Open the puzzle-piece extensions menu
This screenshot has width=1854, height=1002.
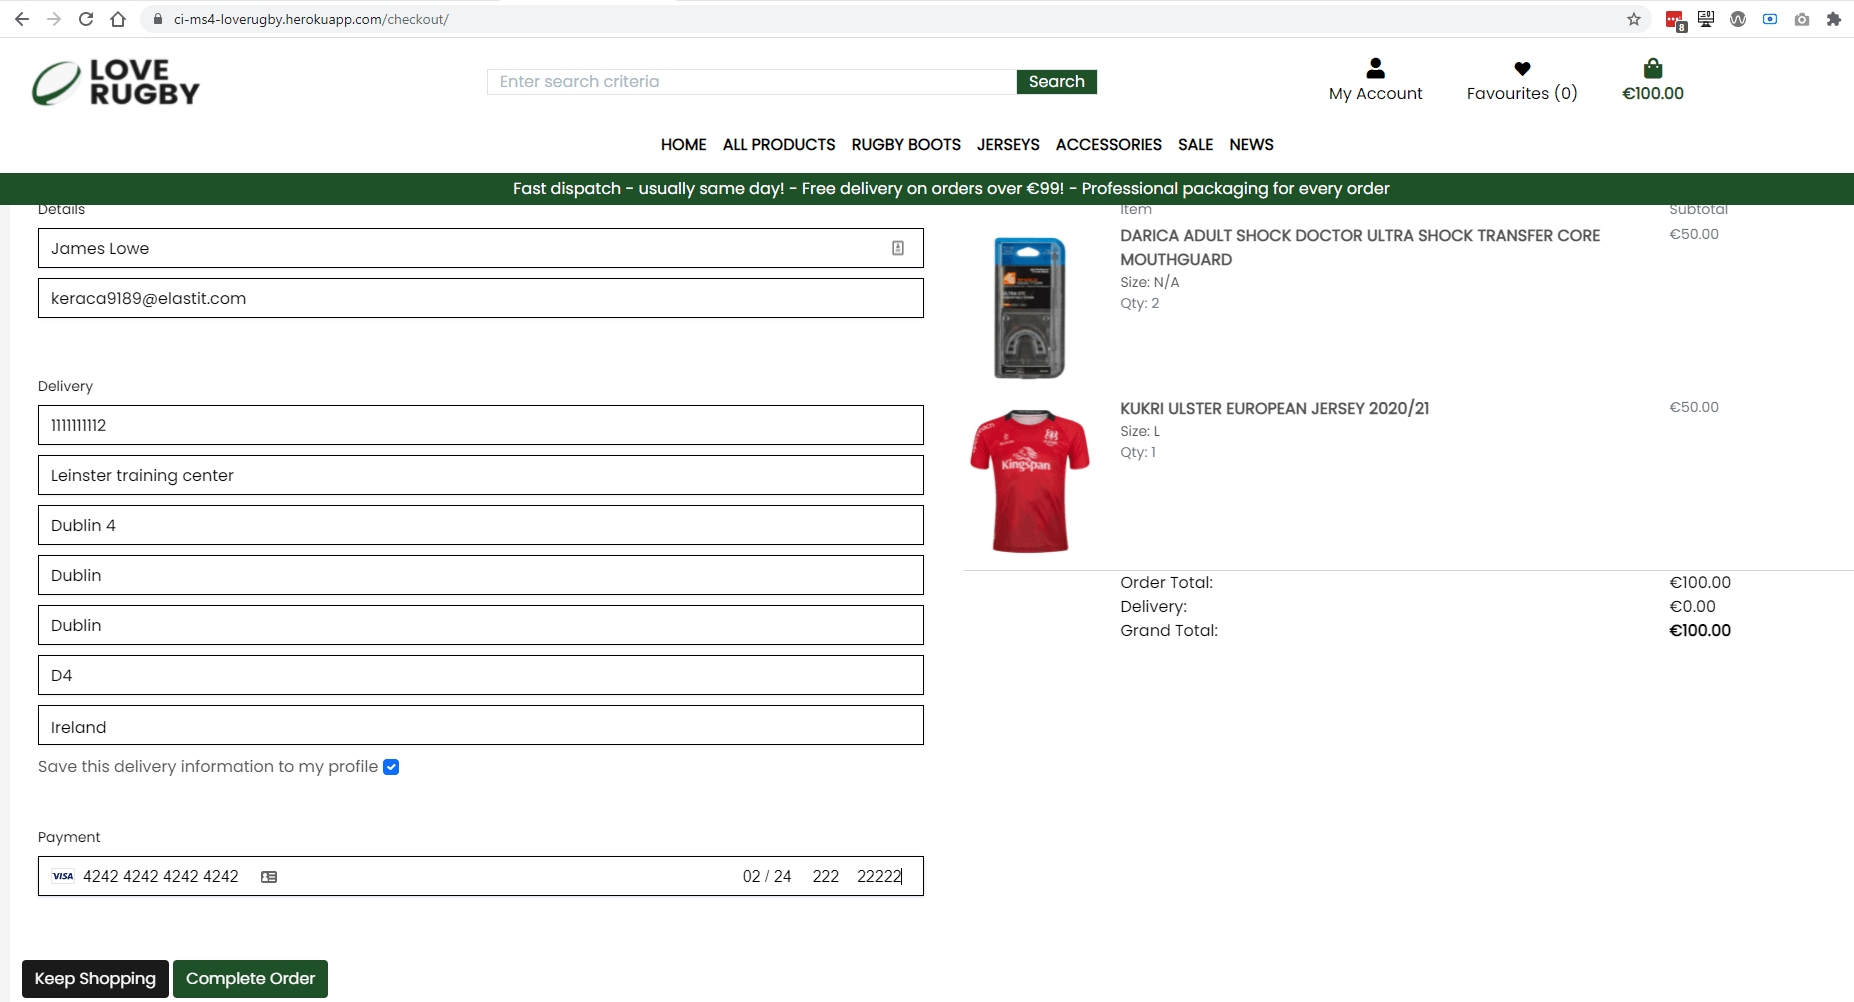point(1834,19)
